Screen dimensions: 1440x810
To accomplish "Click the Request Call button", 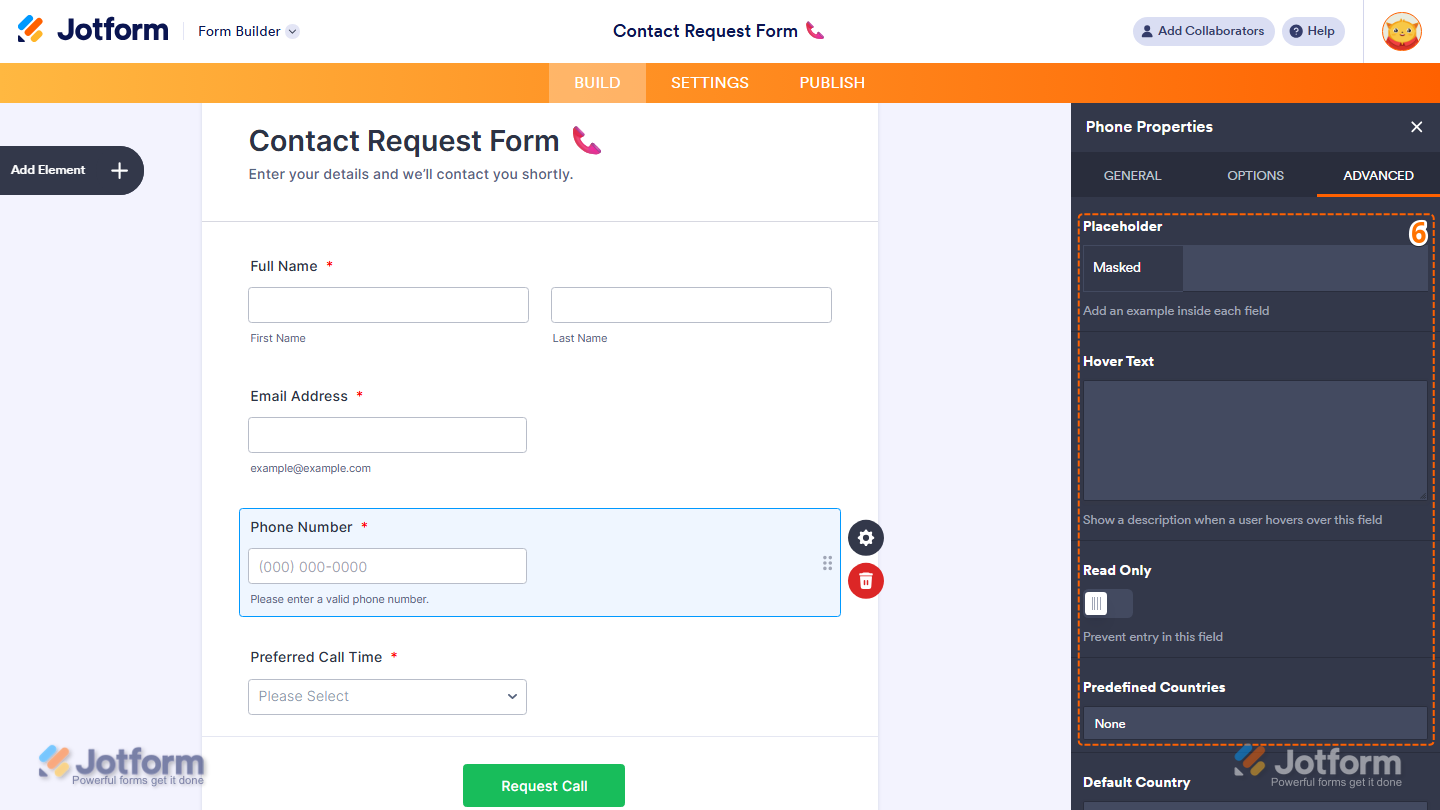I will pyautogui.click(x=543, y=785).
